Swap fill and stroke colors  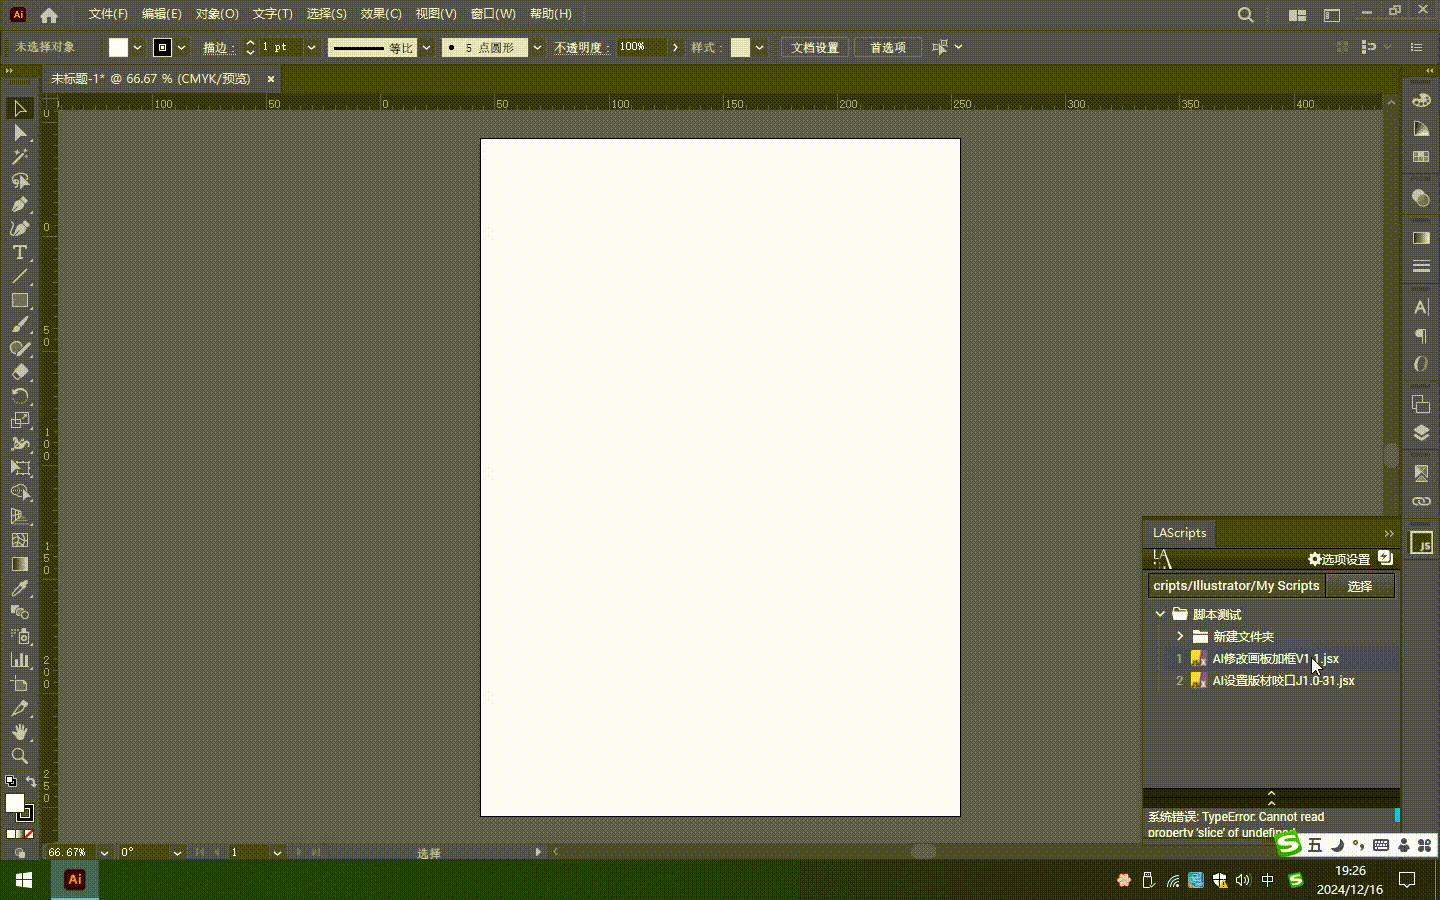pyautogui.click(x=31, y=782)
